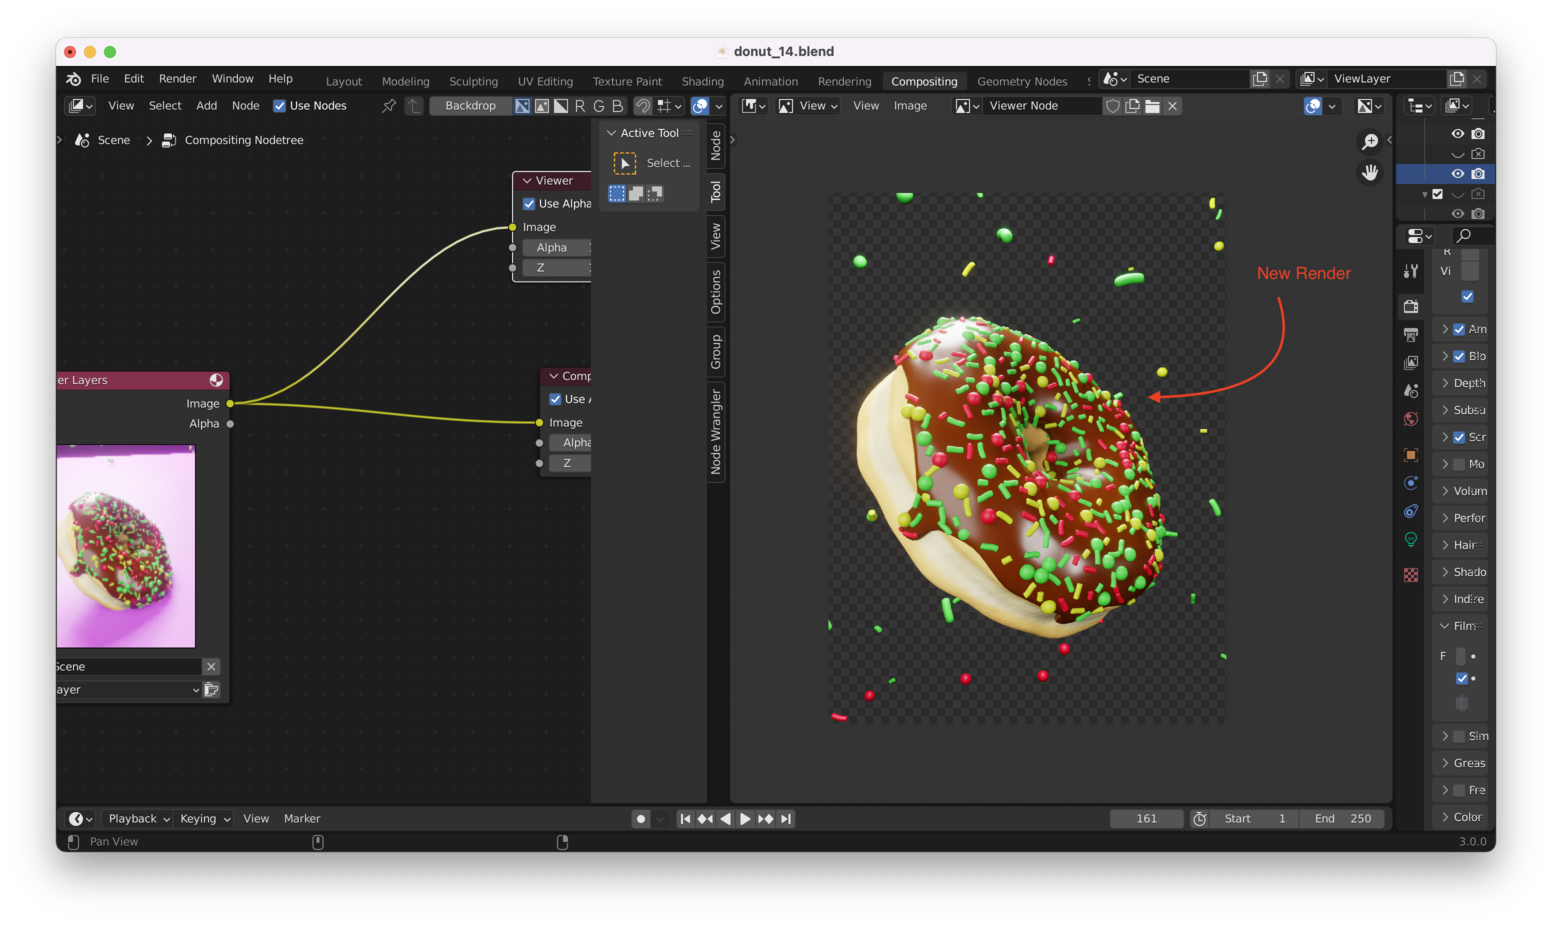Toggle the Use Nodes checkbox
This screenshot has width=1552, height=926.
(280, 106)
